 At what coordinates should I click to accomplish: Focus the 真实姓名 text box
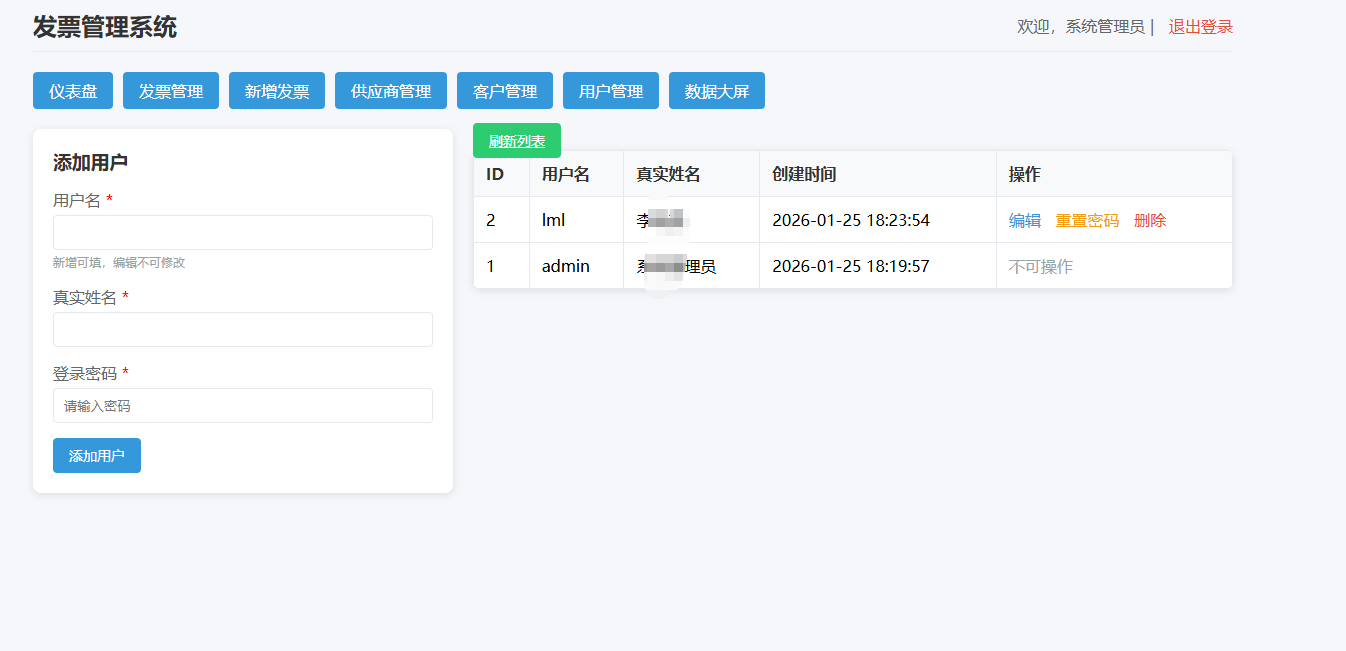point(243,329)
